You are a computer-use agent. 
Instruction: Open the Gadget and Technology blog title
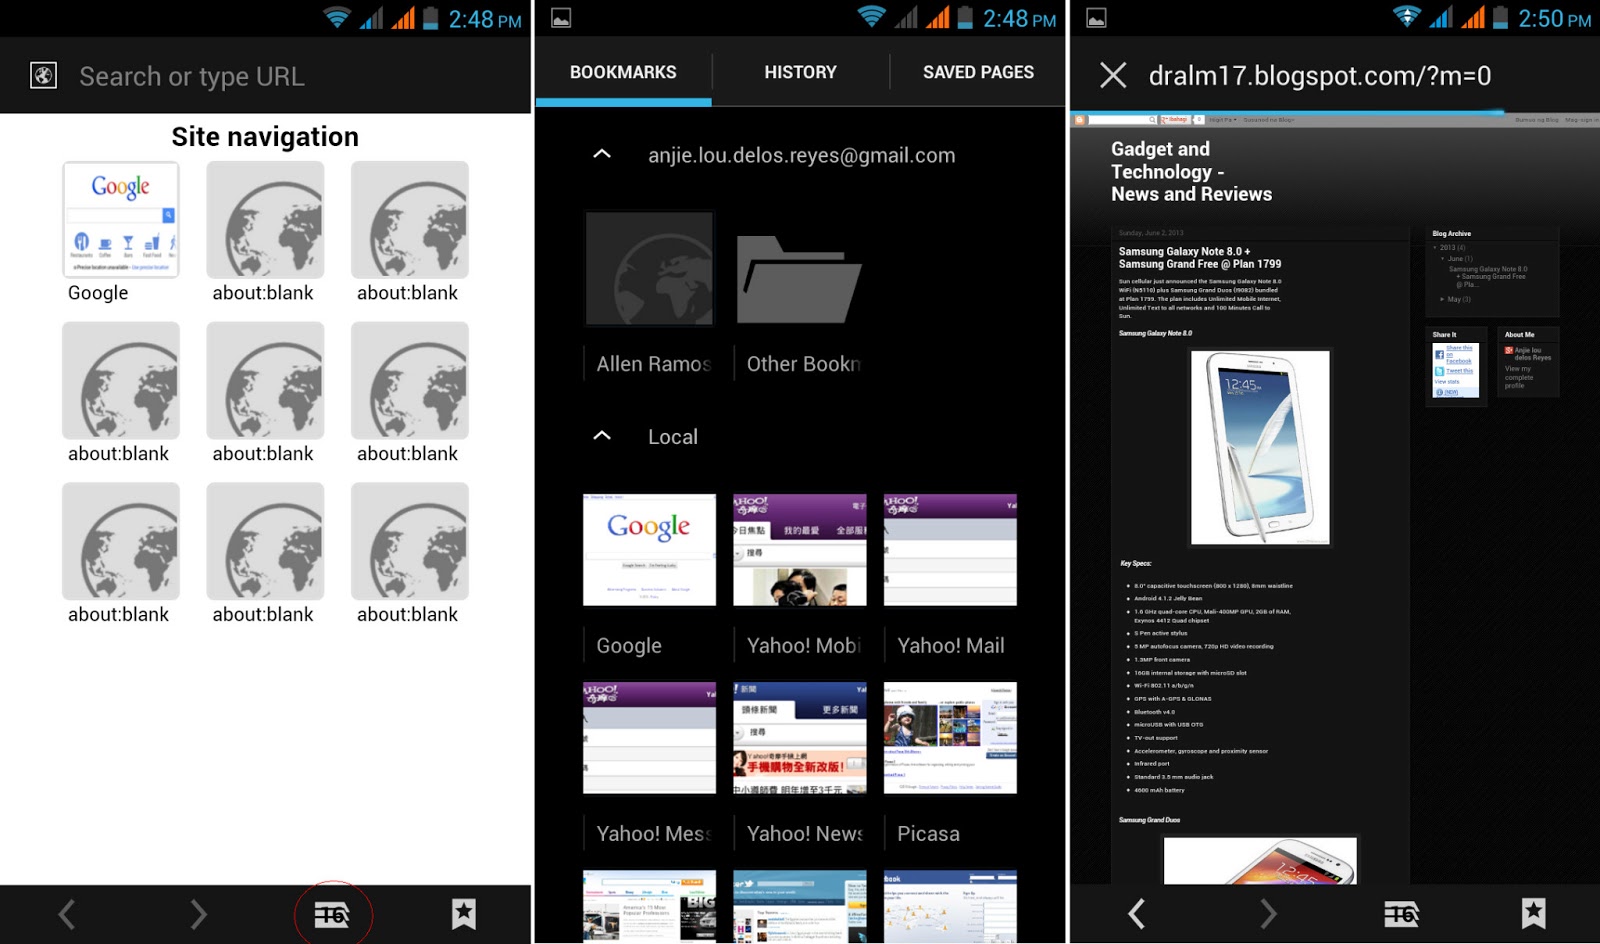tap(1191, 171)
